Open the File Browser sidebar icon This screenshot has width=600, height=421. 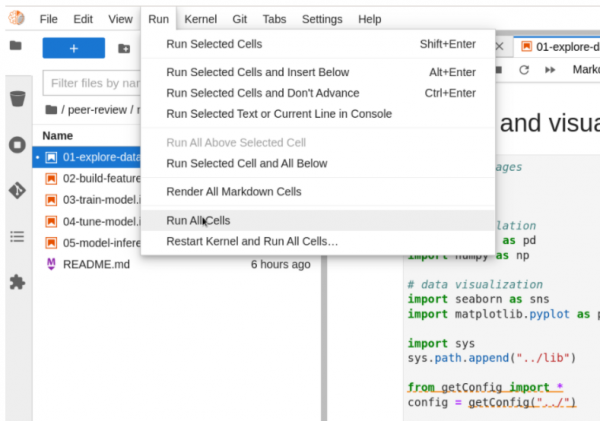(x=15, y=46)
